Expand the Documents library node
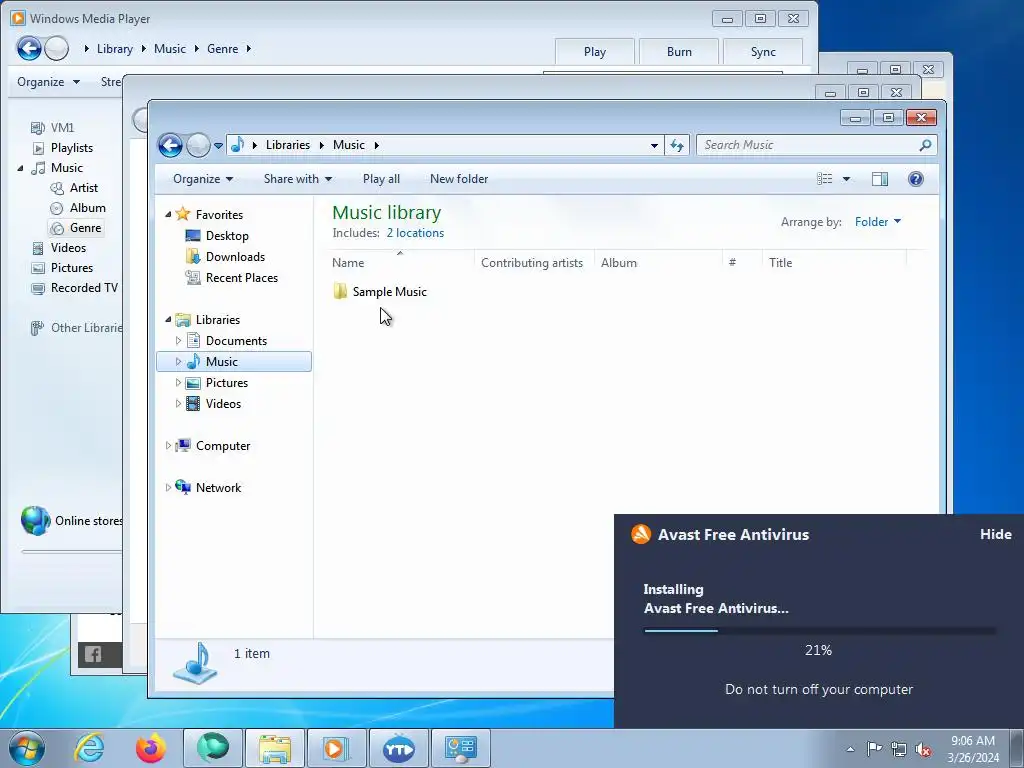Screen dimensions: 1024x768 point(178,341)
